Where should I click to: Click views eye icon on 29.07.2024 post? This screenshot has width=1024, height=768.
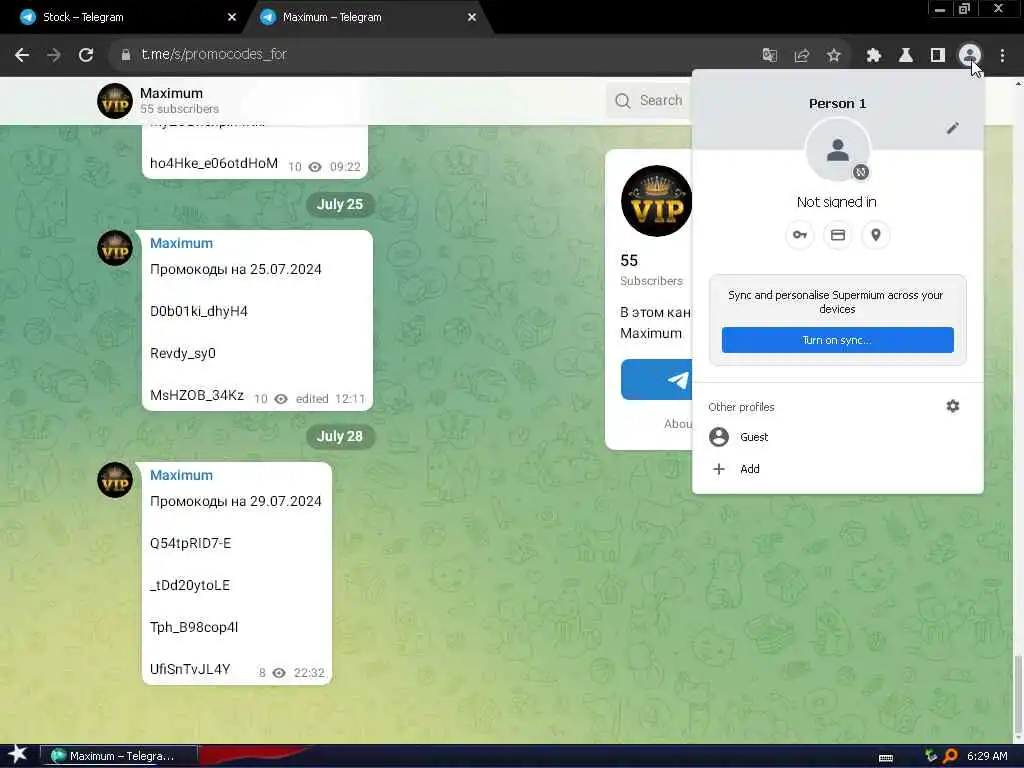279,673
